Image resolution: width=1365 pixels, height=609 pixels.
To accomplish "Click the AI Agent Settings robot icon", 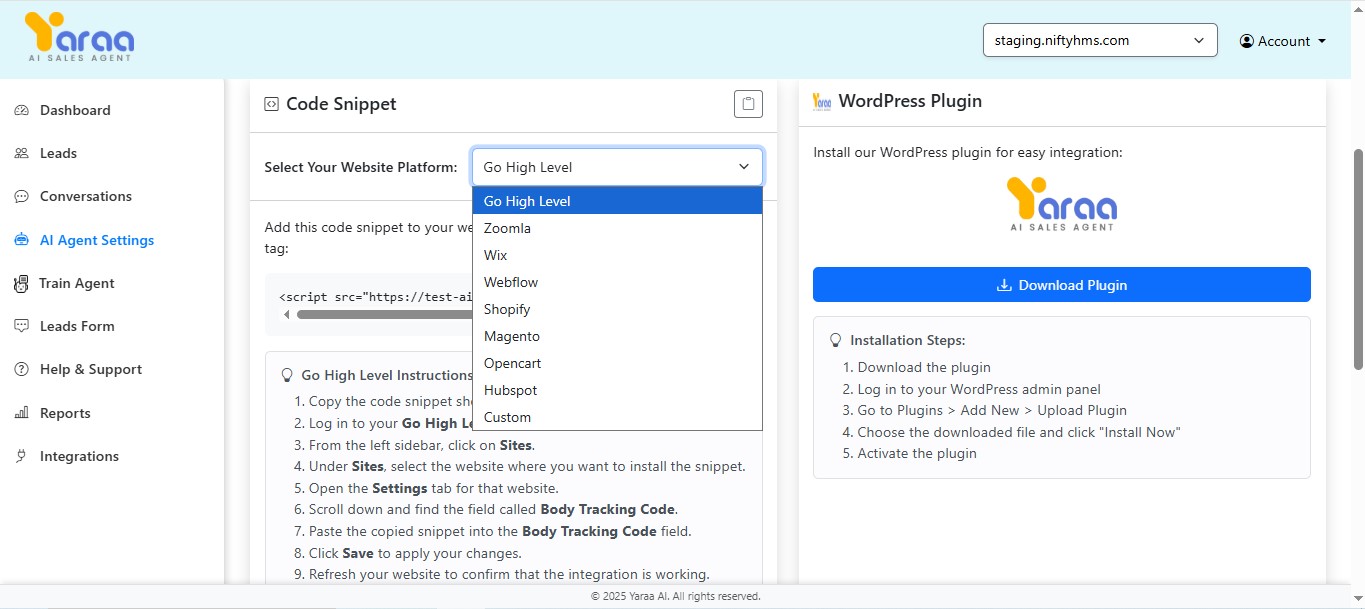I will point(21,240).
